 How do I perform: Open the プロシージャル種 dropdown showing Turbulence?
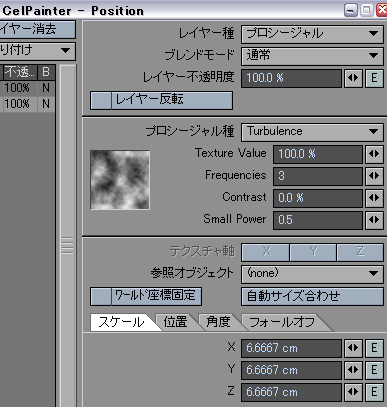pyautogui.click(x=312, y=132)
